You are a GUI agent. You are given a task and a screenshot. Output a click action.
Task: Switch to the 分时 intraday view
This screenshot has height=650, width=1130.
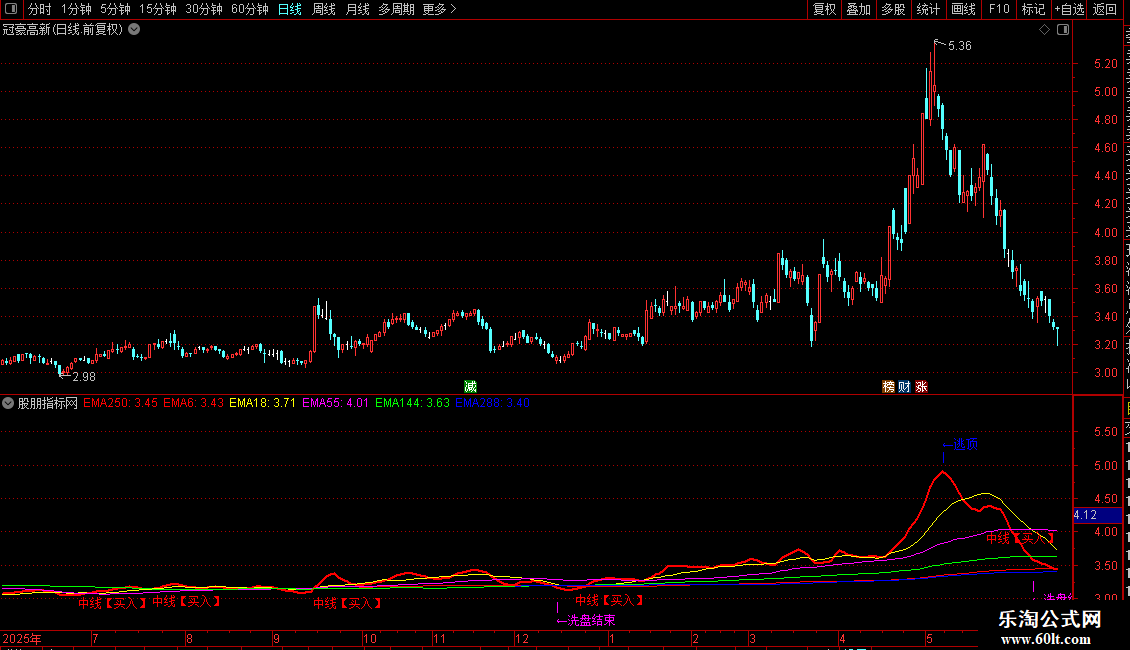pos(40,9)
